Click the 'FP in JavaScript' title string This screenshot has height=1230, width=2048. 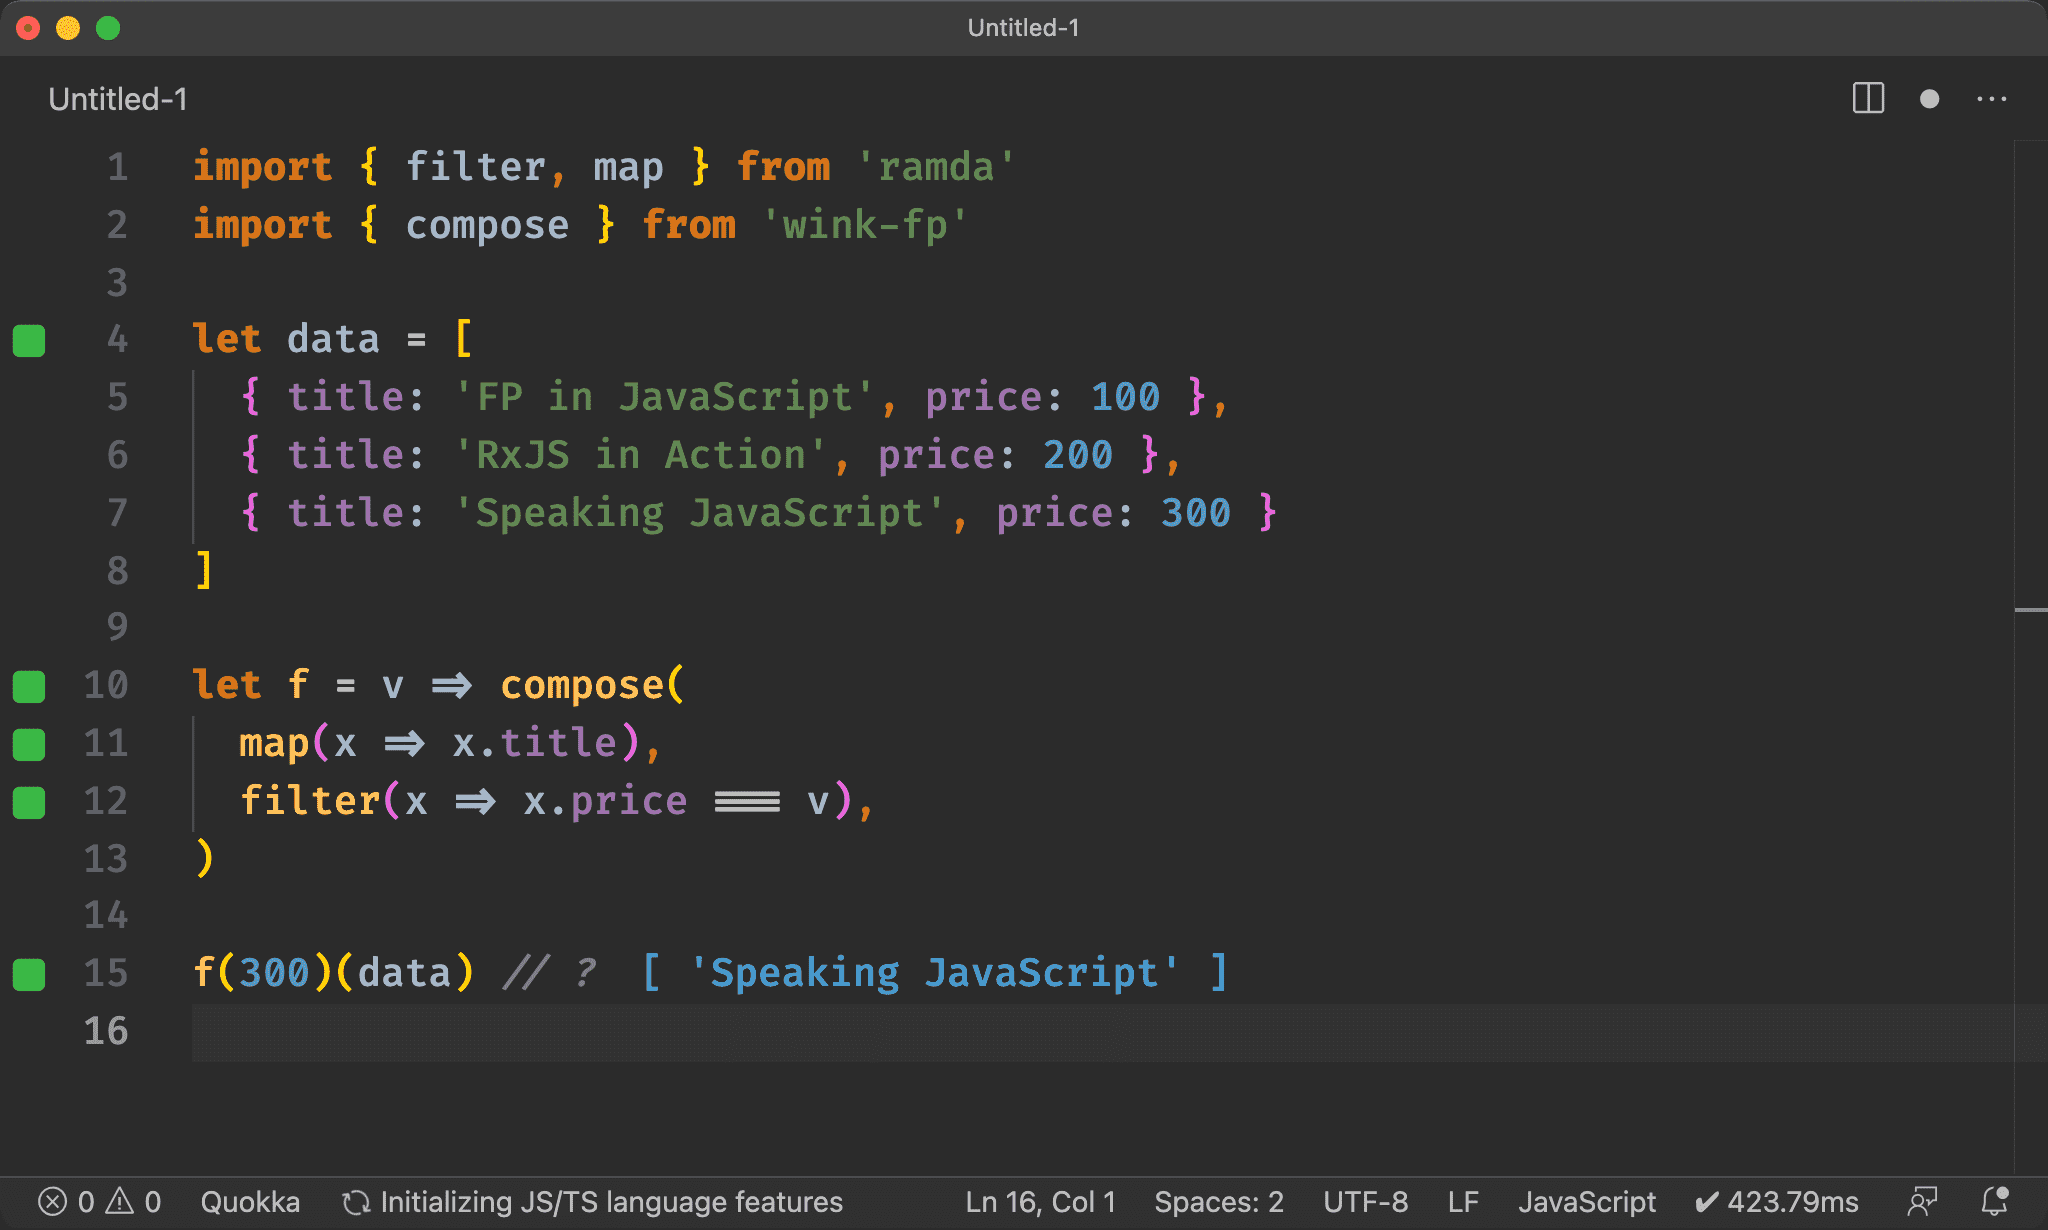point(664,397)
